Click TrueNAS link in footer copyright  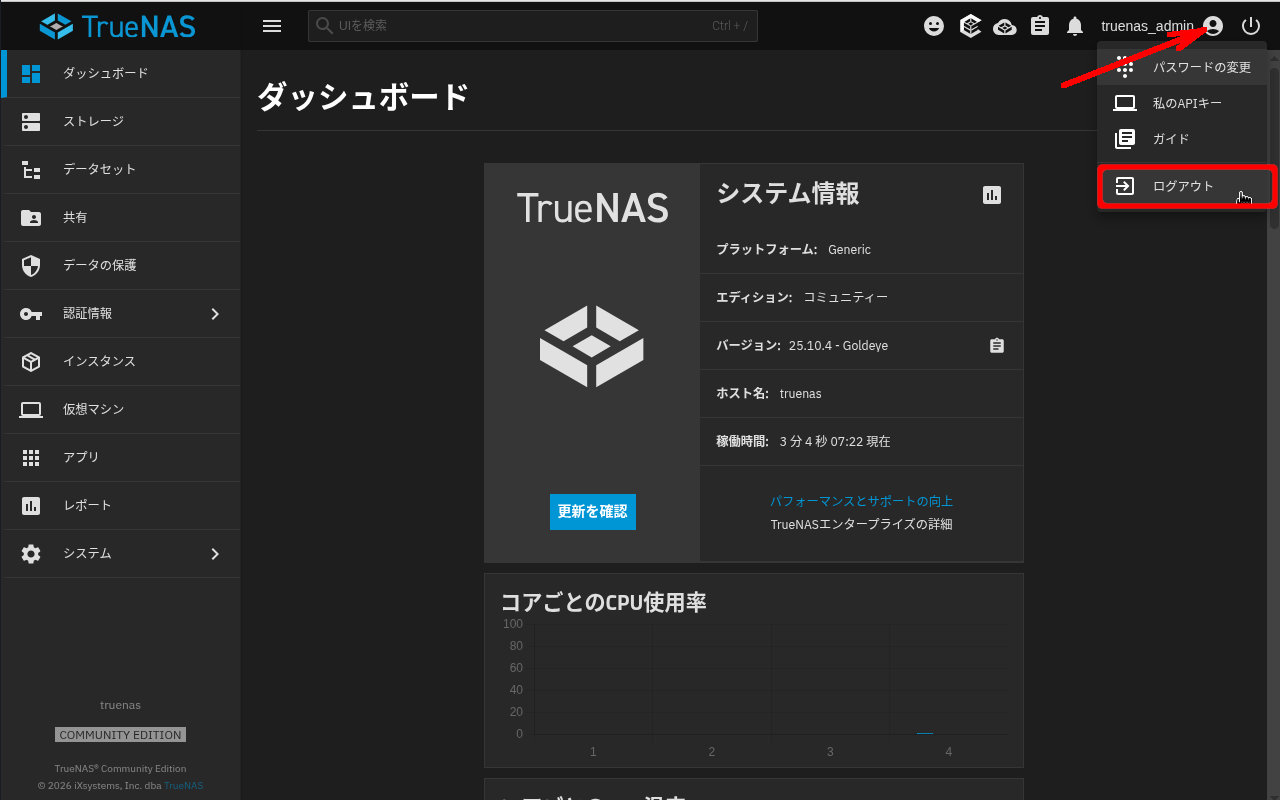pyautogui.click(x=183, y=786)
